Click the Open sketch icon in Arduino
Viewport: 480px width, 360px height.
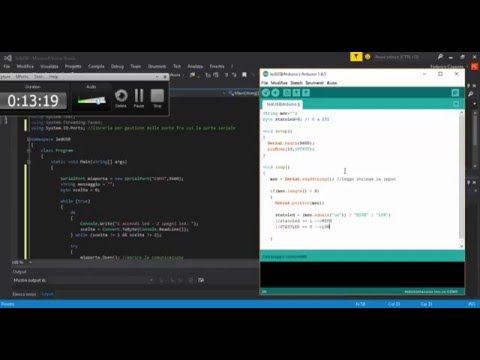pos(296,93)
